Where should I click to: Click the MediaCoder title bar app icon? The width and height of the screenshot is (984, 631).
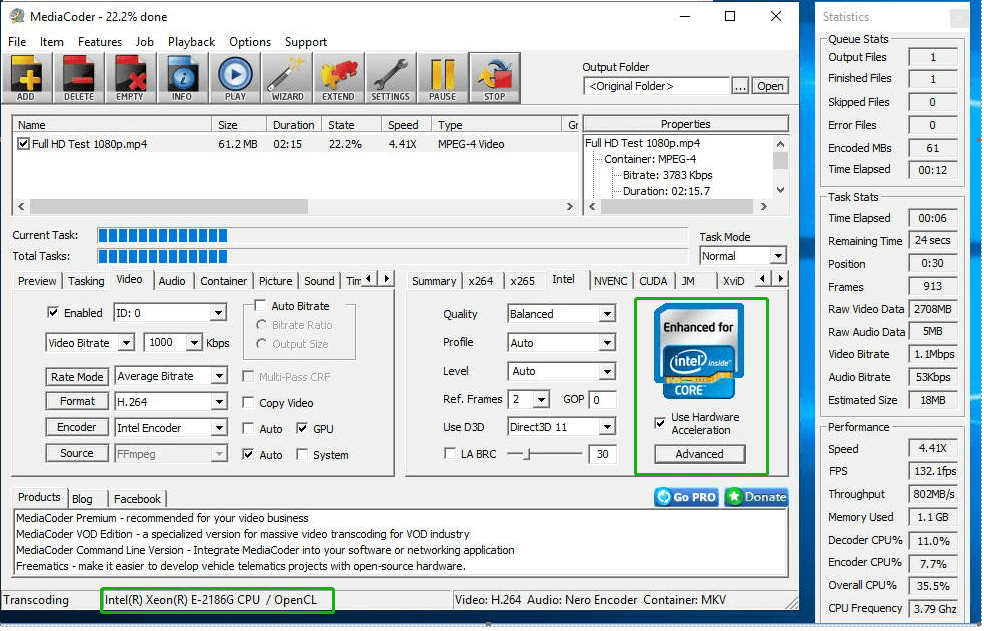point(16,16)
